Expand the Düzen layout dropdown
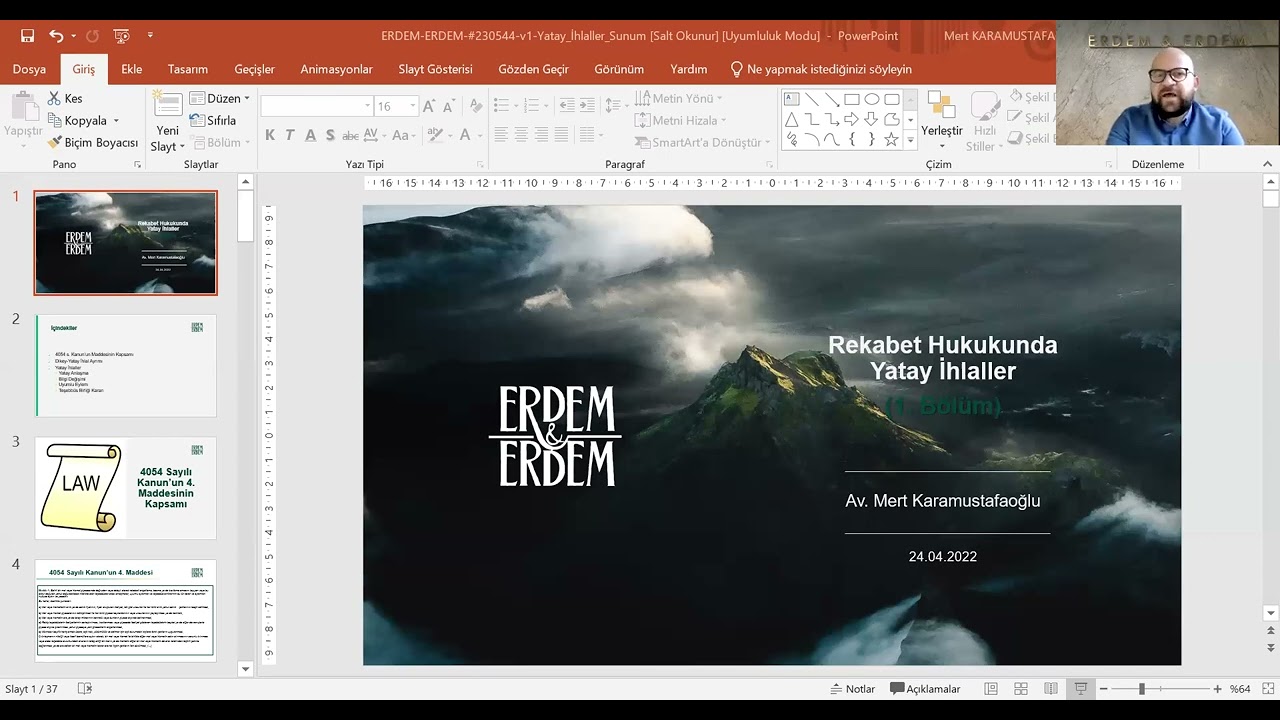 coord(220,98)
